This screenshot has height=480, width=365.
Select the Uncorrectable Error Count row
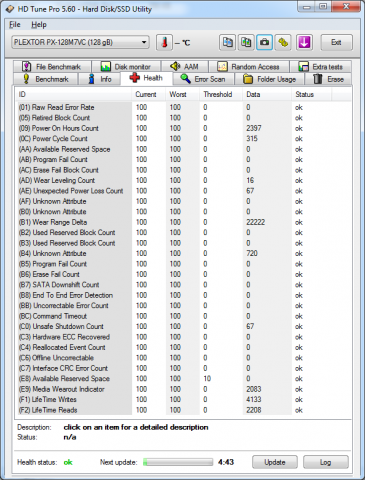coord(183,306)
